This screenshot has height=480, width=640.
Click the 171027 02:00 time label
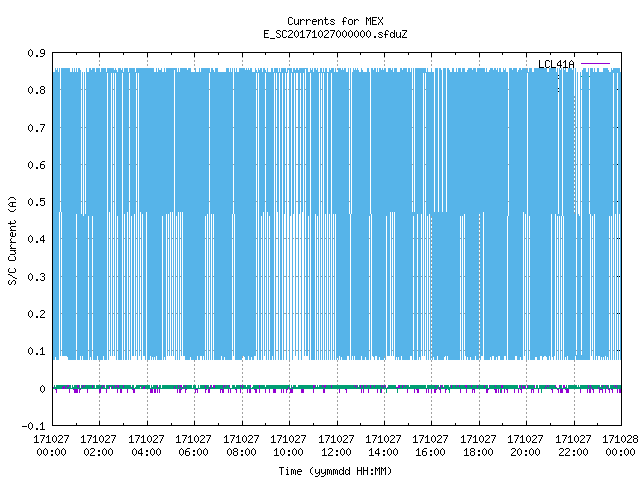(98, 446)
